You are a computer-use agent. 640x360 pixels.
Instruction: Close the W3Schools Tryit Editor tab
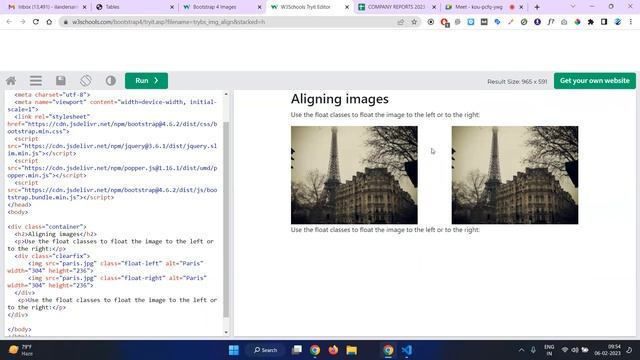347,7
